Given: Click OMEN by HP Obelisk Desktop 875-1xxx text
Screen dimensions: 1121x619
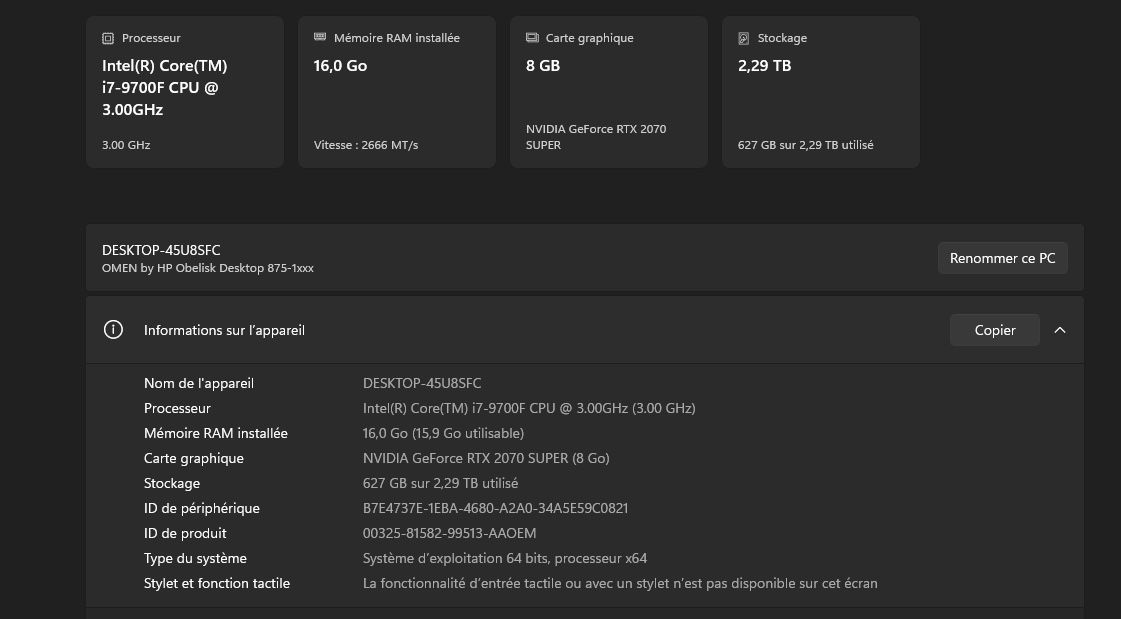Looking at the screenshot, I should point(207,268).
